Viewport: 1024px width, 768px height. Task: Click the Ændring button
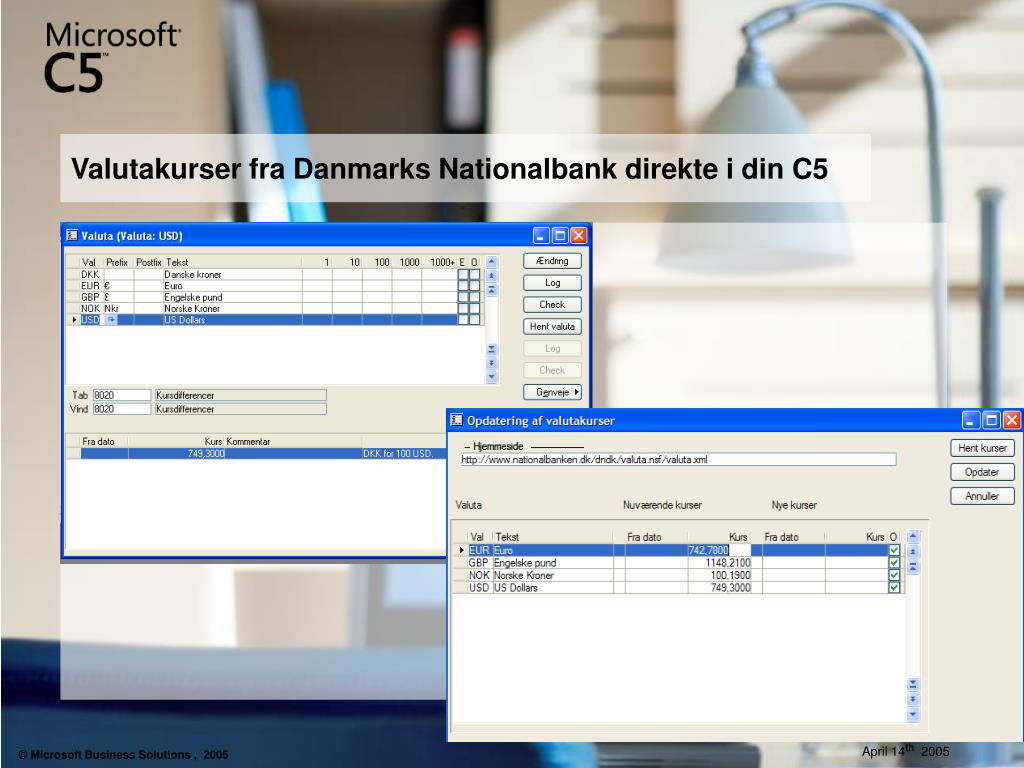coord(552,261)
